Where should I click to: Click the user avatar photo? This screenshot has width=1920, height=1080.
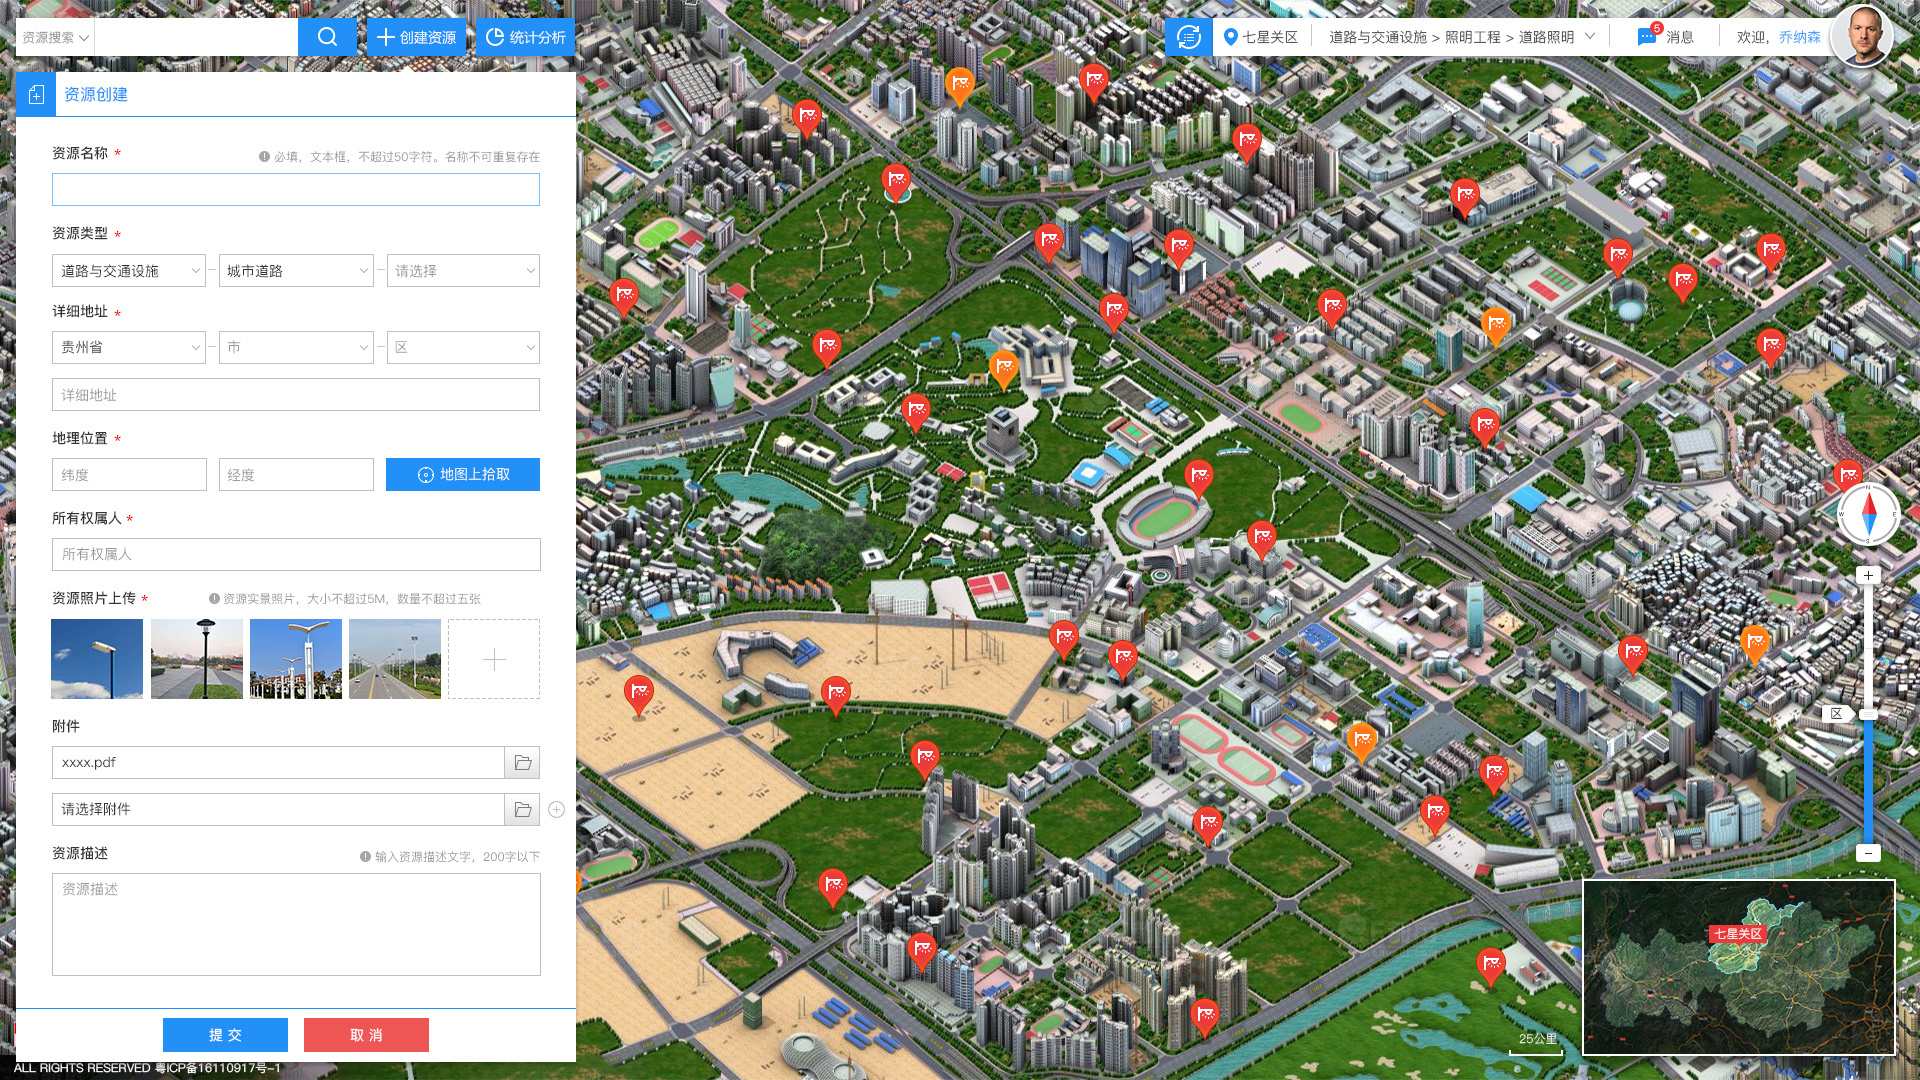[1861, 35]
